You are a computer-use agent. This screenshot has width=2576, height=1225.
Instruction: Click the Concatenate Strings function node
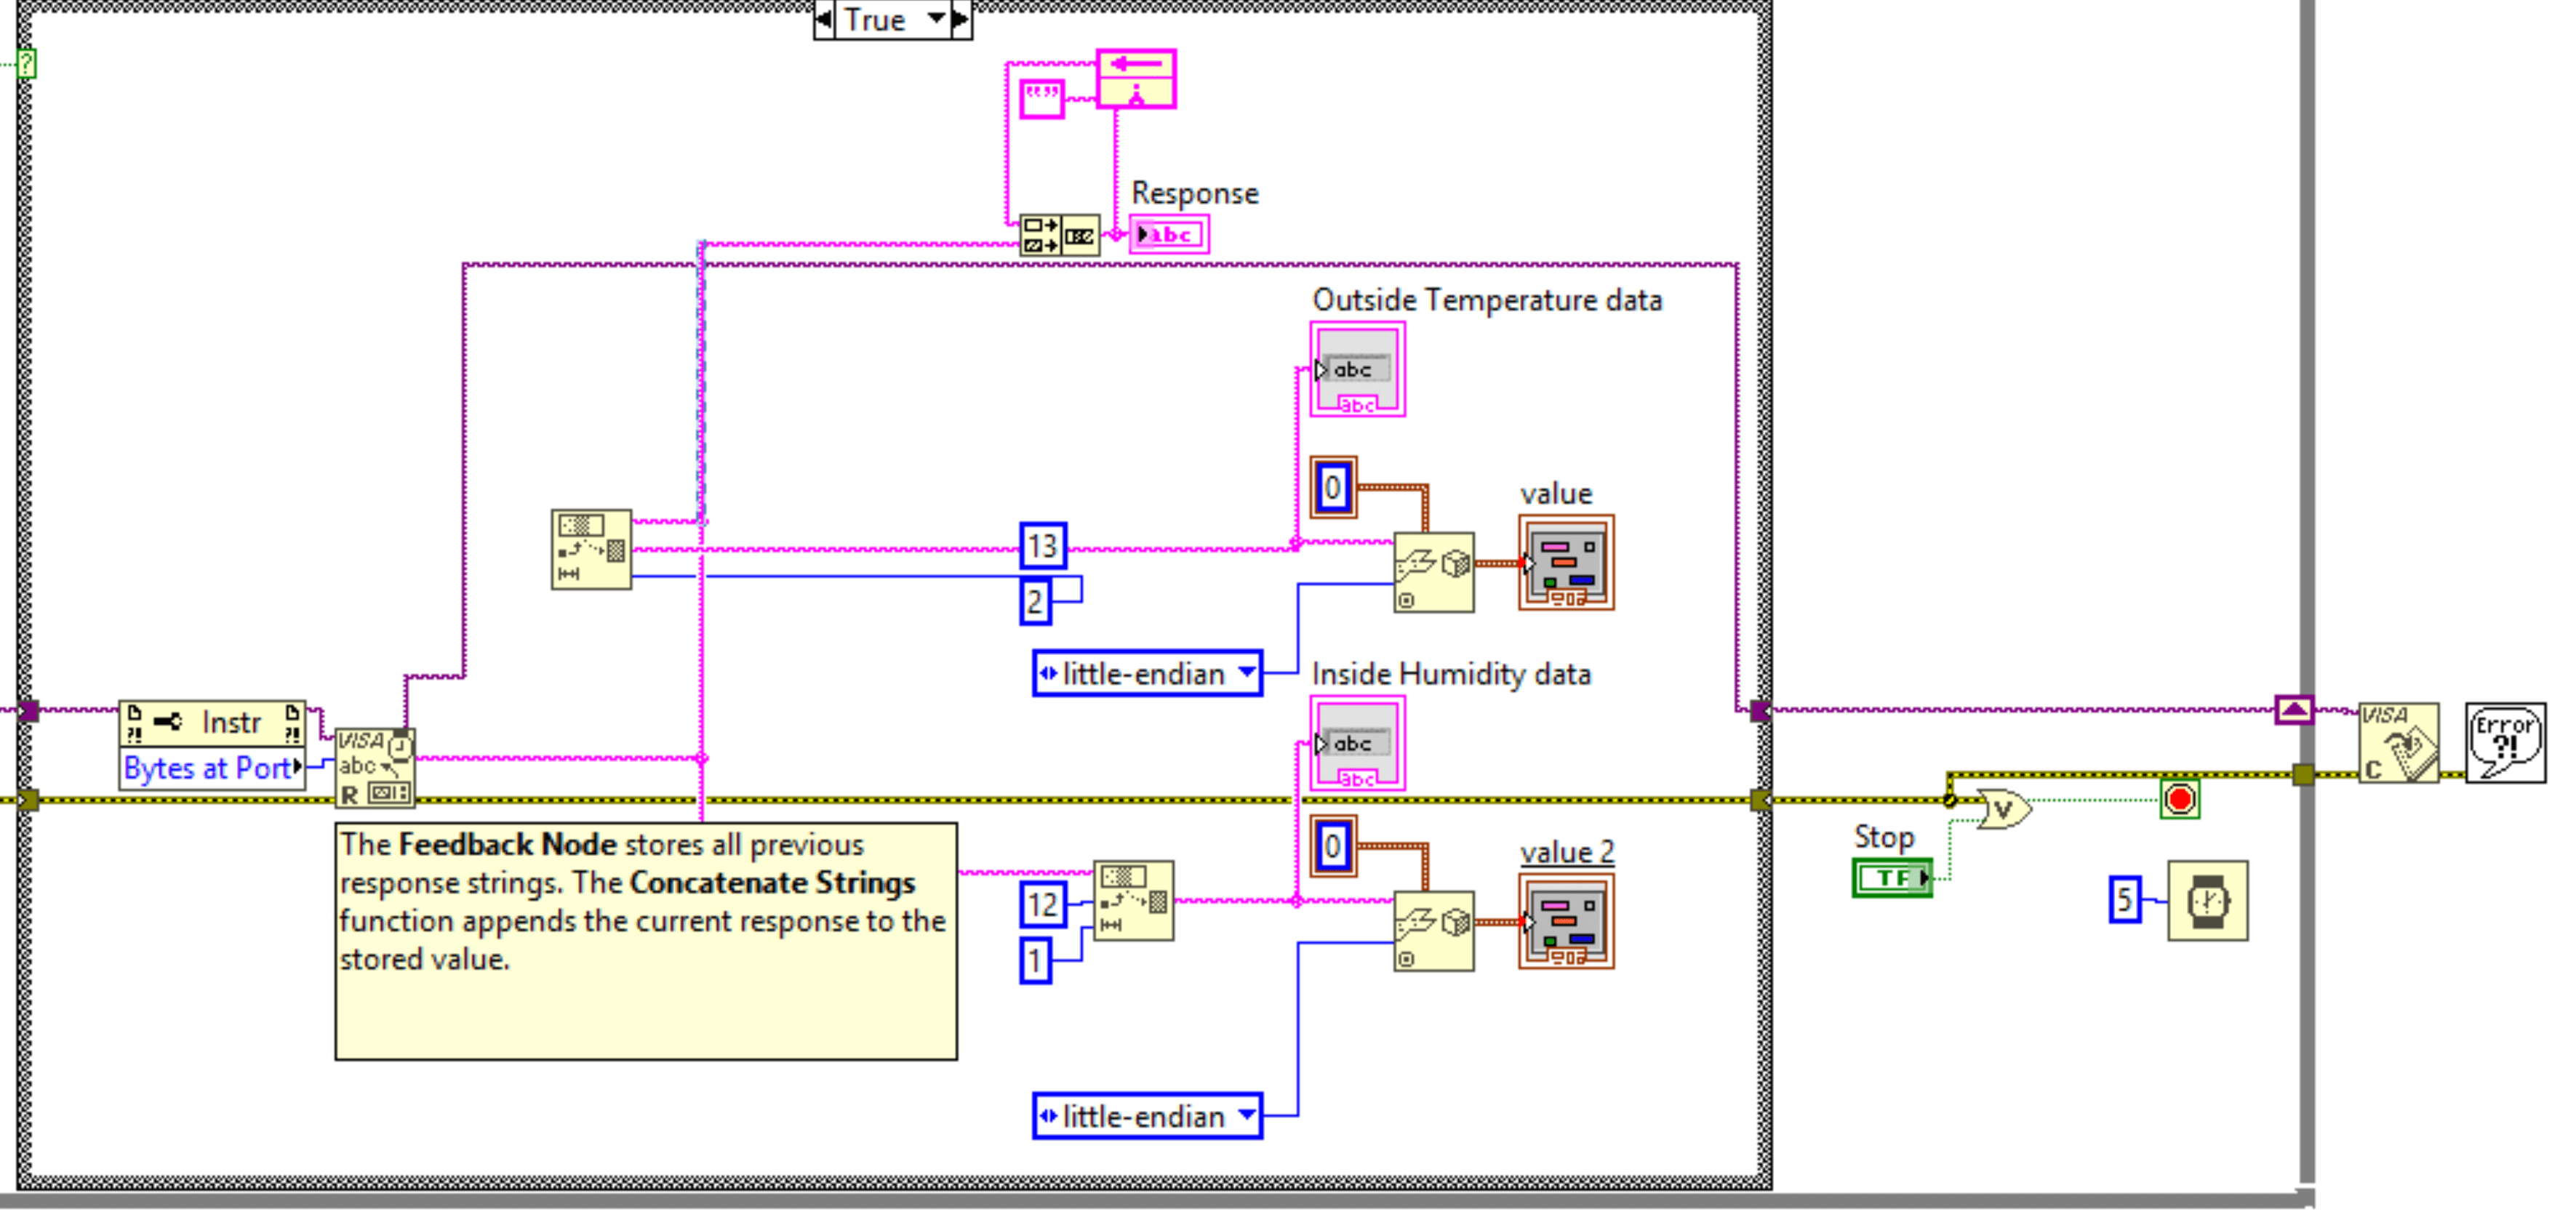1059,236
